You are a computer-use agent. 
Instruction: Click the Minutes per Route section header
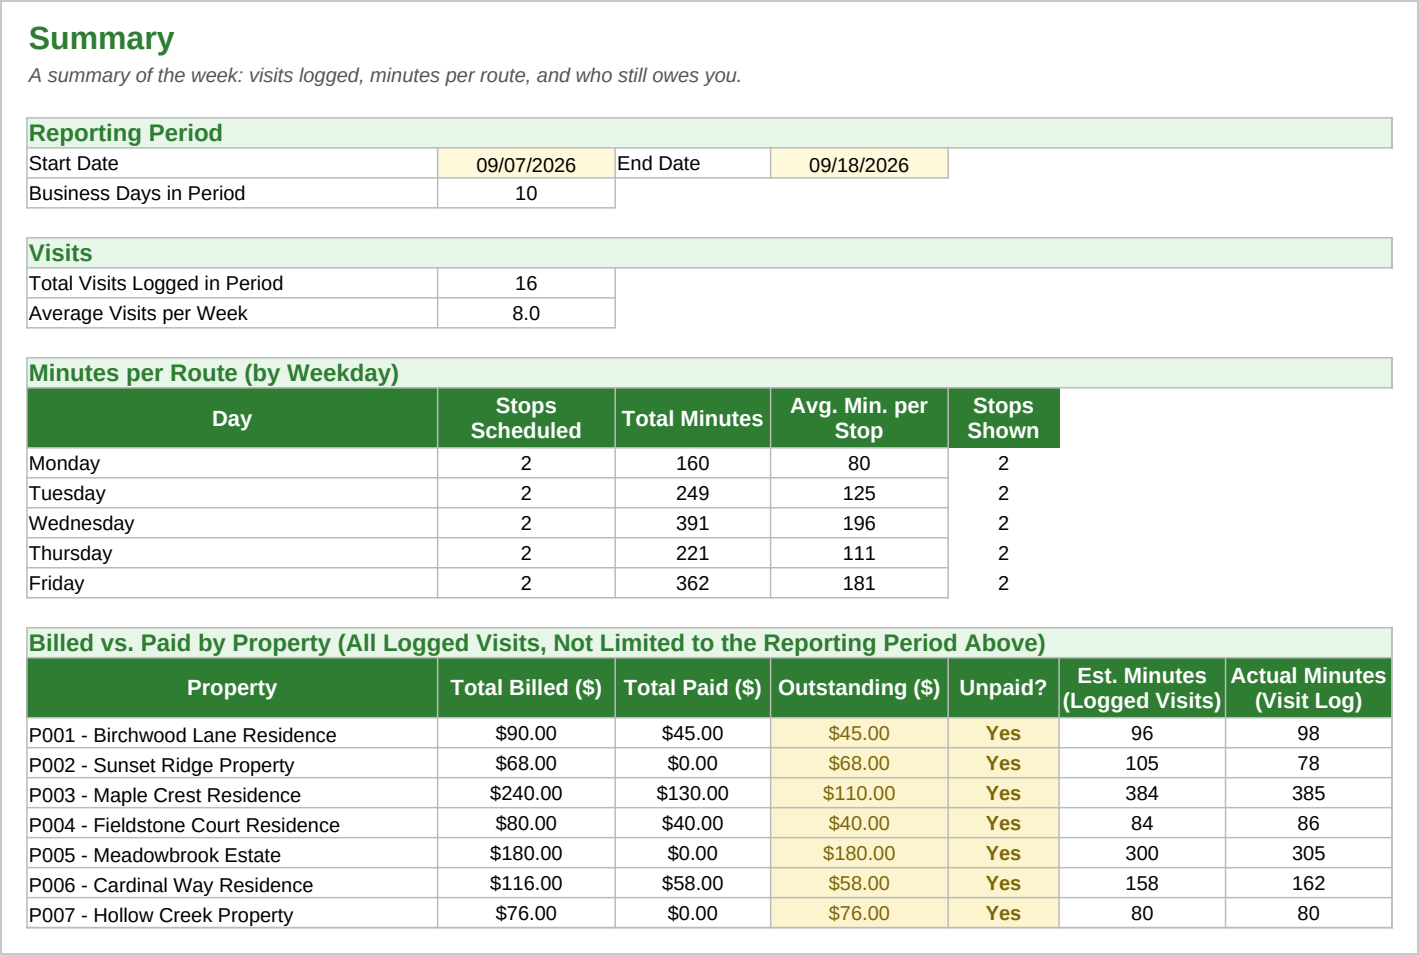pyautogui.click(x=709, y=373)
